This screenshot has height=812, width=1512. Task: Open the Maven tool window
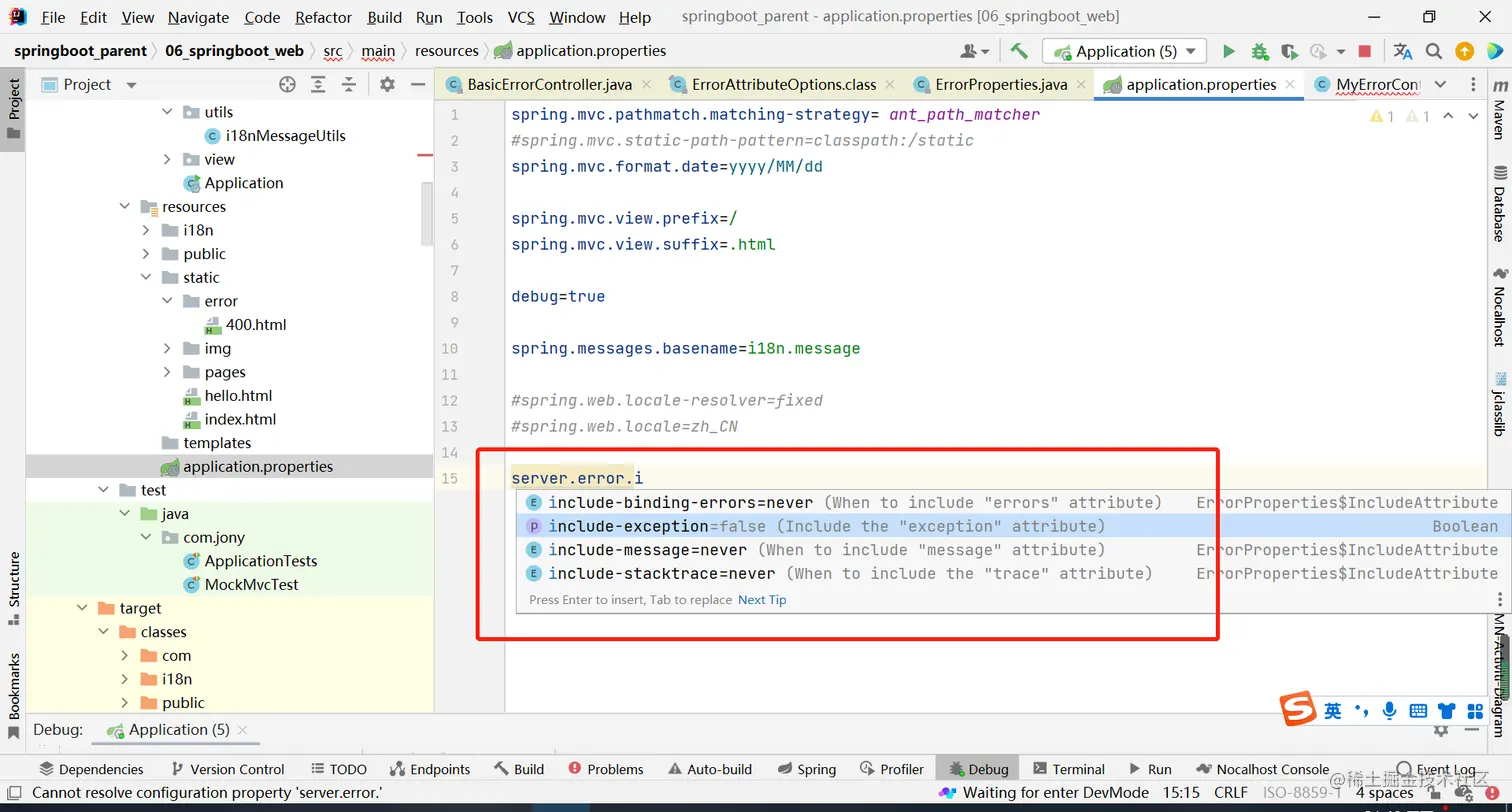tap(1500, 112)
